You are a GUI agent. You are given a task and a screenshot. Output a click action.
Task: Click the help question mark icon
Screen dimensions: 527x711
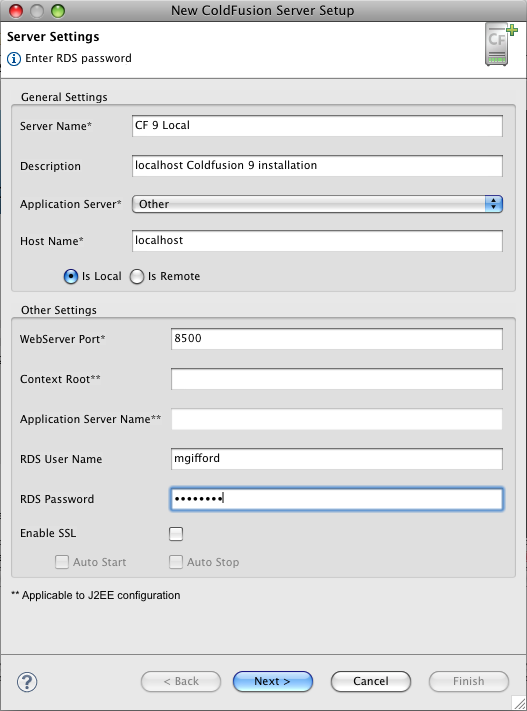click(x=27, y=682)
